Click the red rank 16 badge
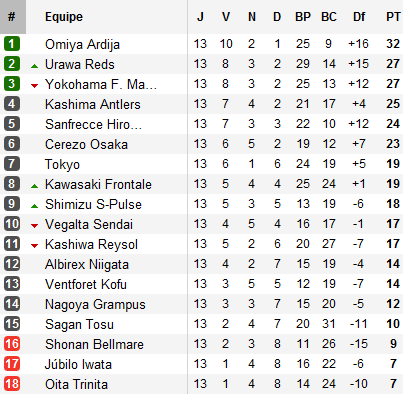The height and width of the screenshot is (394, 403). tap(12, 344)
